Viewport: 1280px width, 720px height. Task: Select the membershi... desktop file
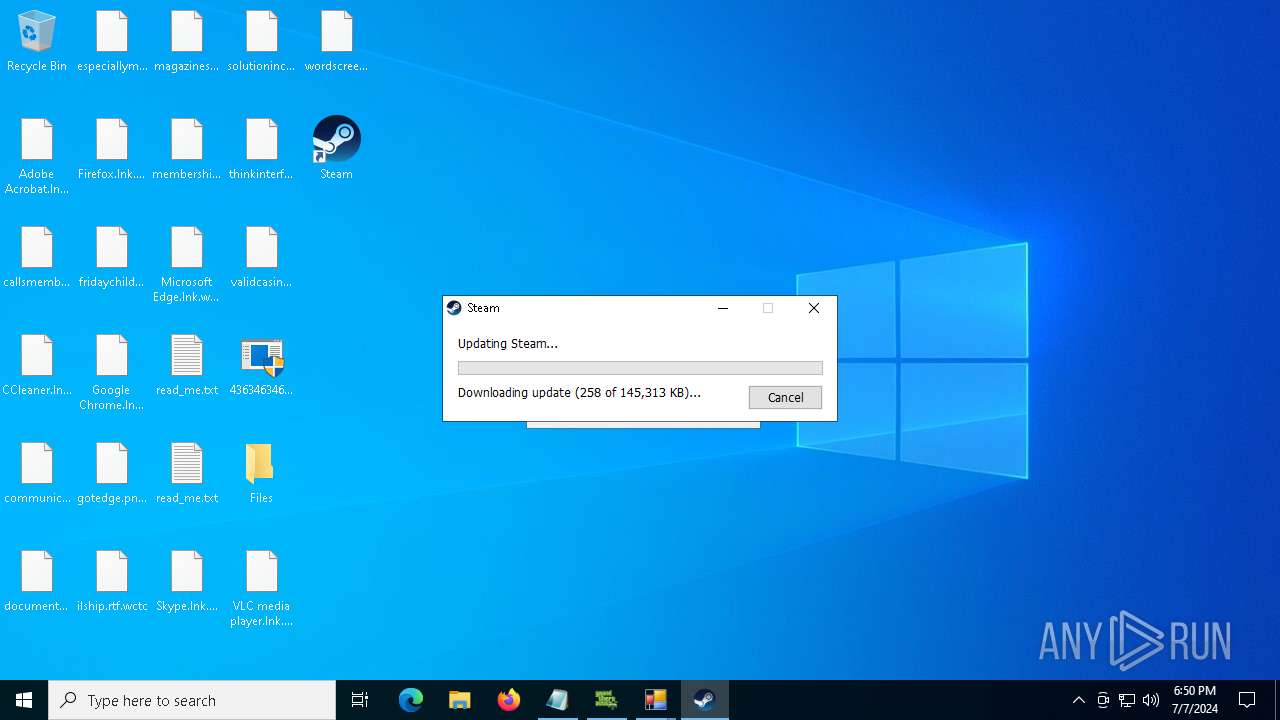pos(187,149)
